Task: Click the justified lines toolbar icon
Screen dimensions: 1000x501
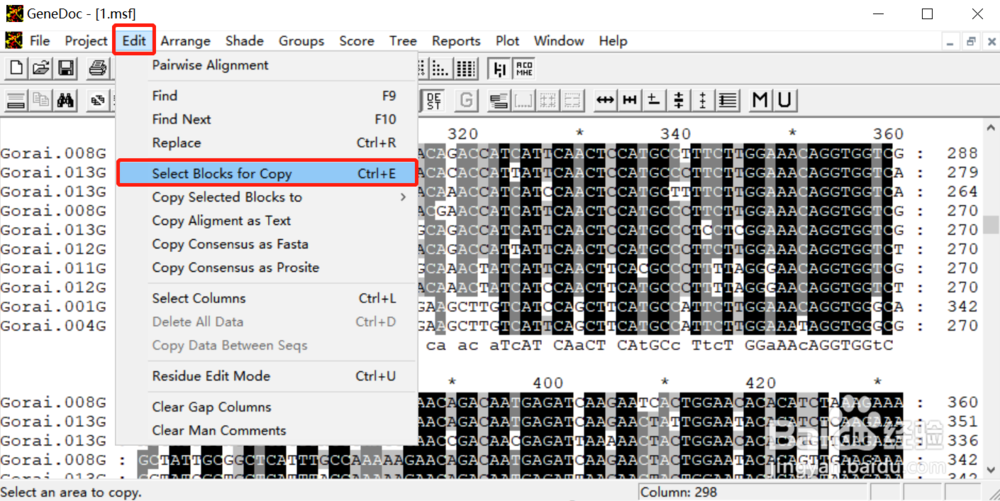Action: tap(728, 100)
